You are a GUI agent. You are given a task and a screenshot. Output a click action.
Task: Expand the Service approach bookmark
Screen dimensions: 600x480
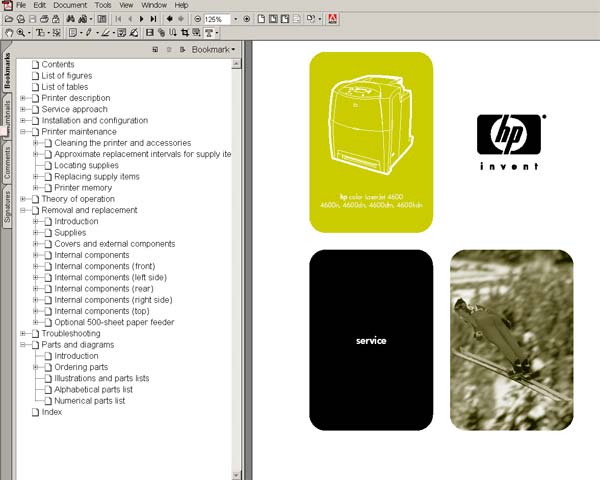coord(23,109)
